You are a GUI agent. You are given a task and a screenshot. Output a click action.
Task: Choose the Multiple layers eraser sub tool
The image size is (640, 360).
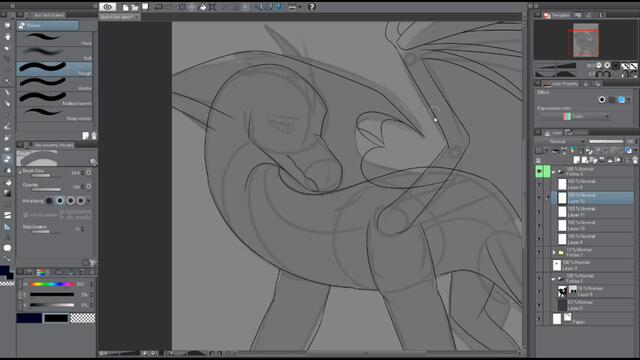point(54,100)
